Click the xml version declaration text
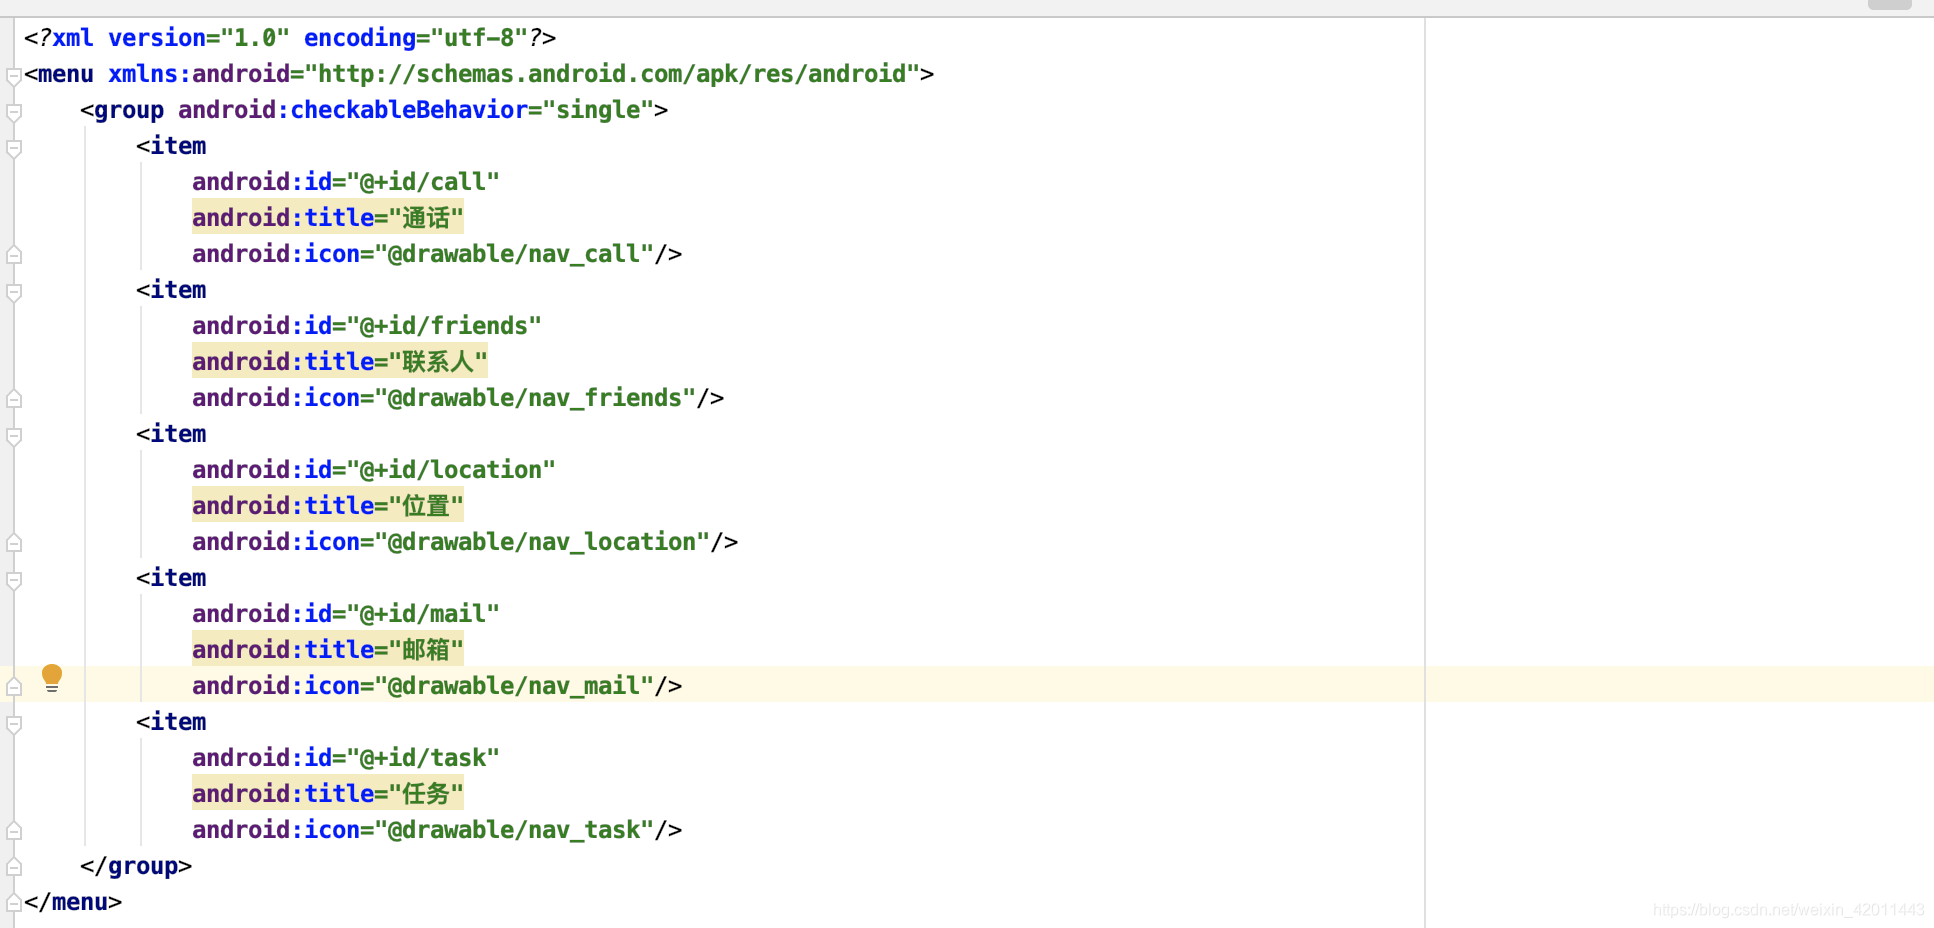The height and width of the screenshot is (928, 1934). 290,38
